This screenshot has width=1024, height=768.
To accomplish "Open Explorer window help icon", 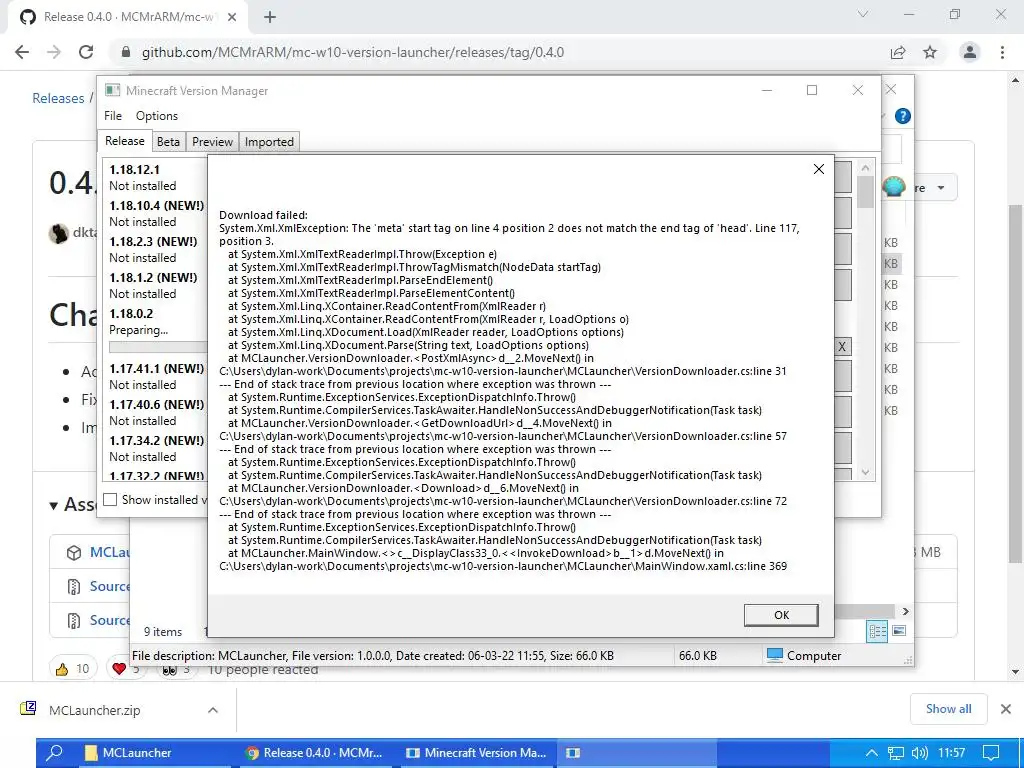I will click(903, 116).
